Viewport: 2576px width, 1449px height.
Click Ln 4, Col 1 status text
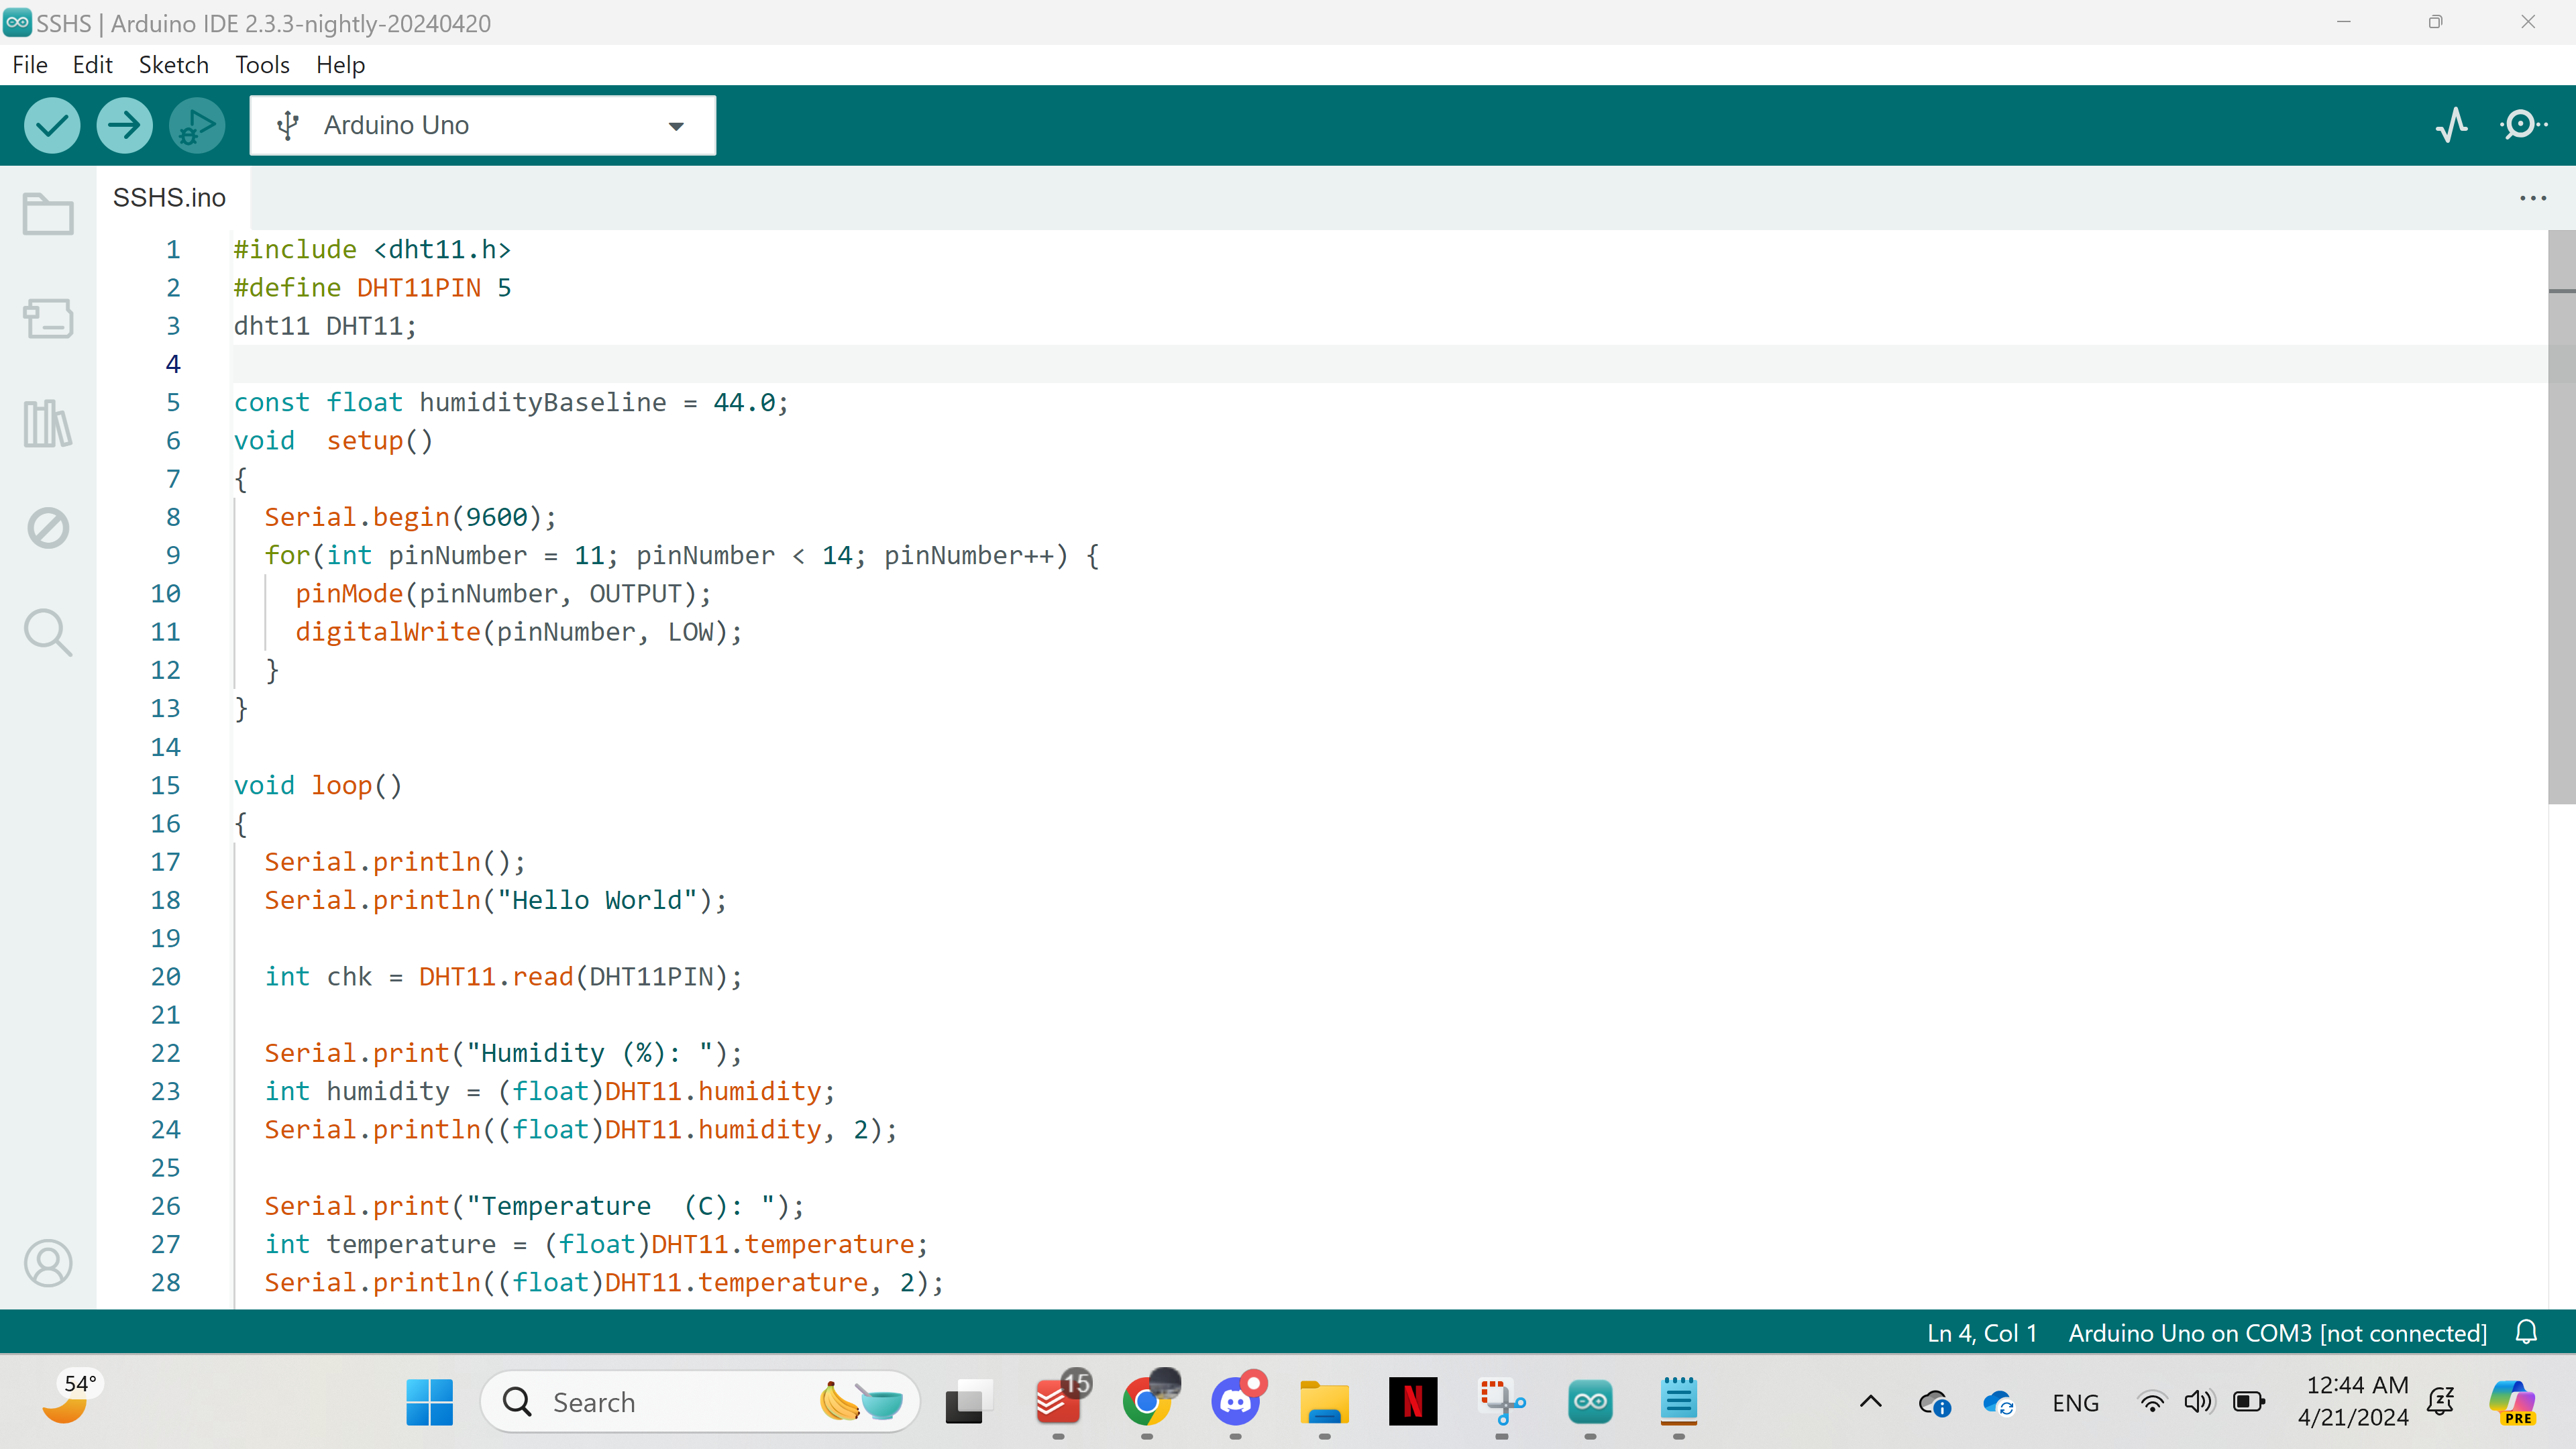click(x=1981, y=1333)
